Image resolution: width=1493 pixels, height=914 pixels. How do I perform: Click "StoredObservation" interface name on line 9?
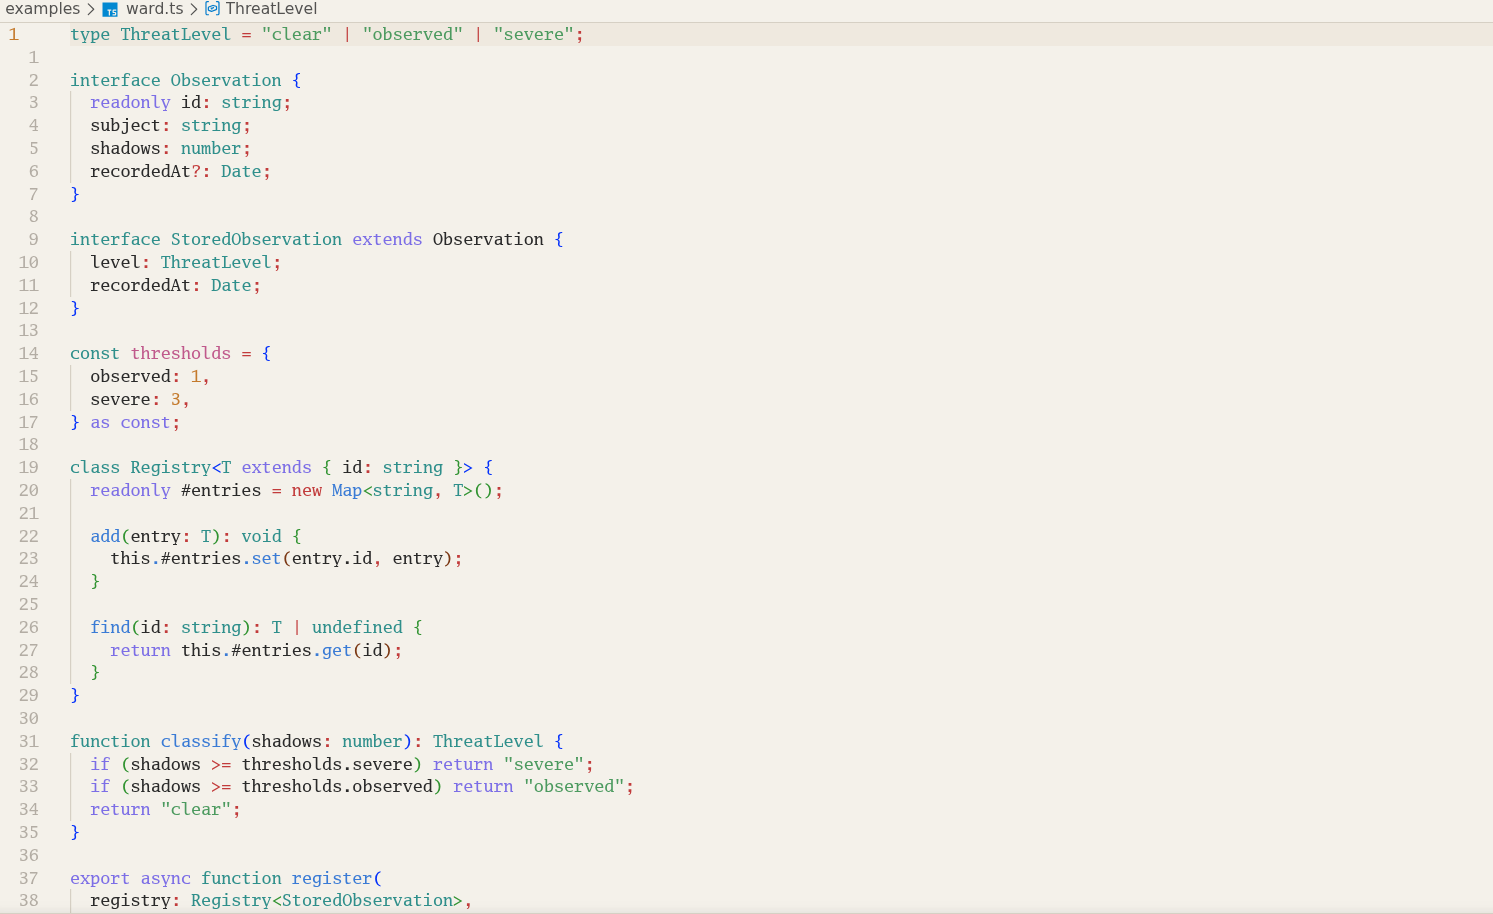pos(256,239)
